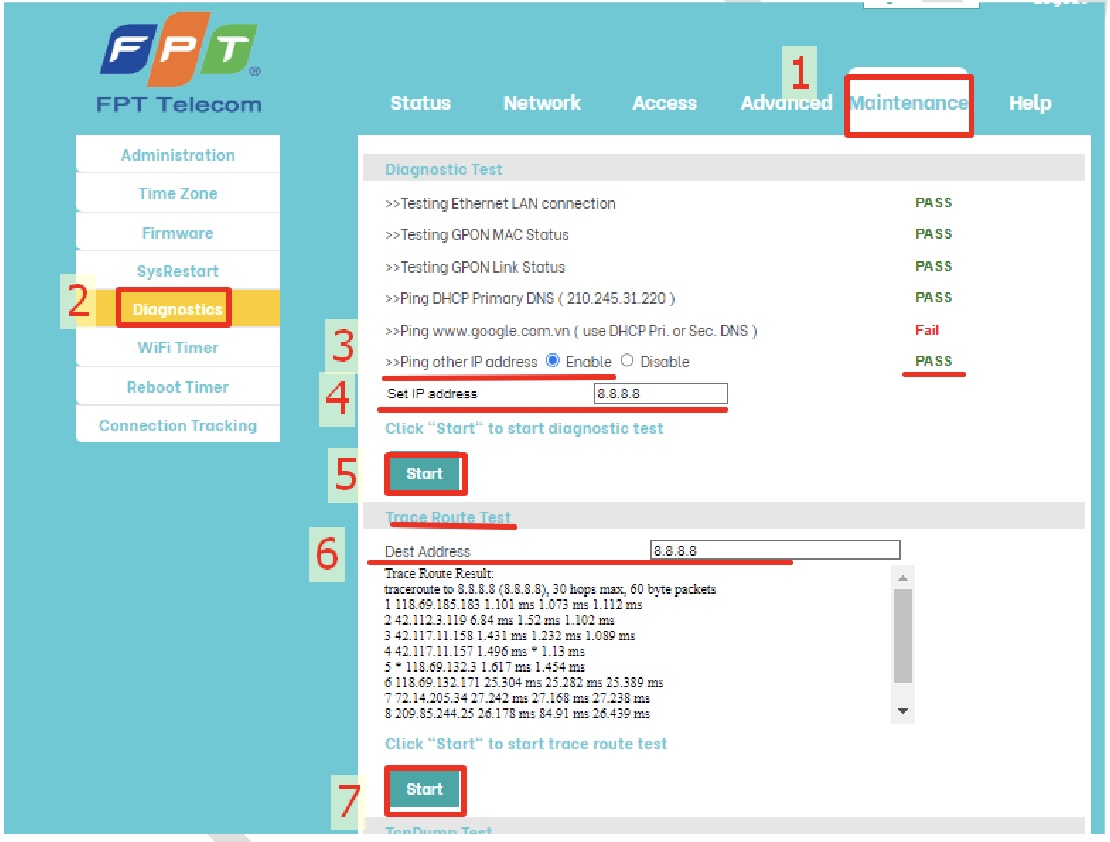Switch to the Network tab

click(542, 103)
